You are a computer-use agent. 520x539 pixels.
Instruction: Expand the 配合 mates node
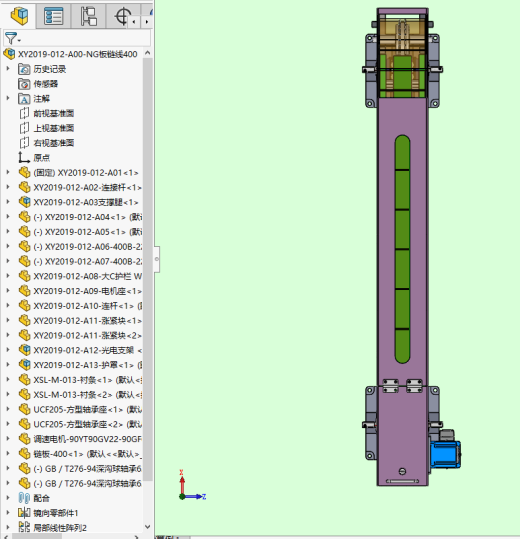(x=8, y=498)
